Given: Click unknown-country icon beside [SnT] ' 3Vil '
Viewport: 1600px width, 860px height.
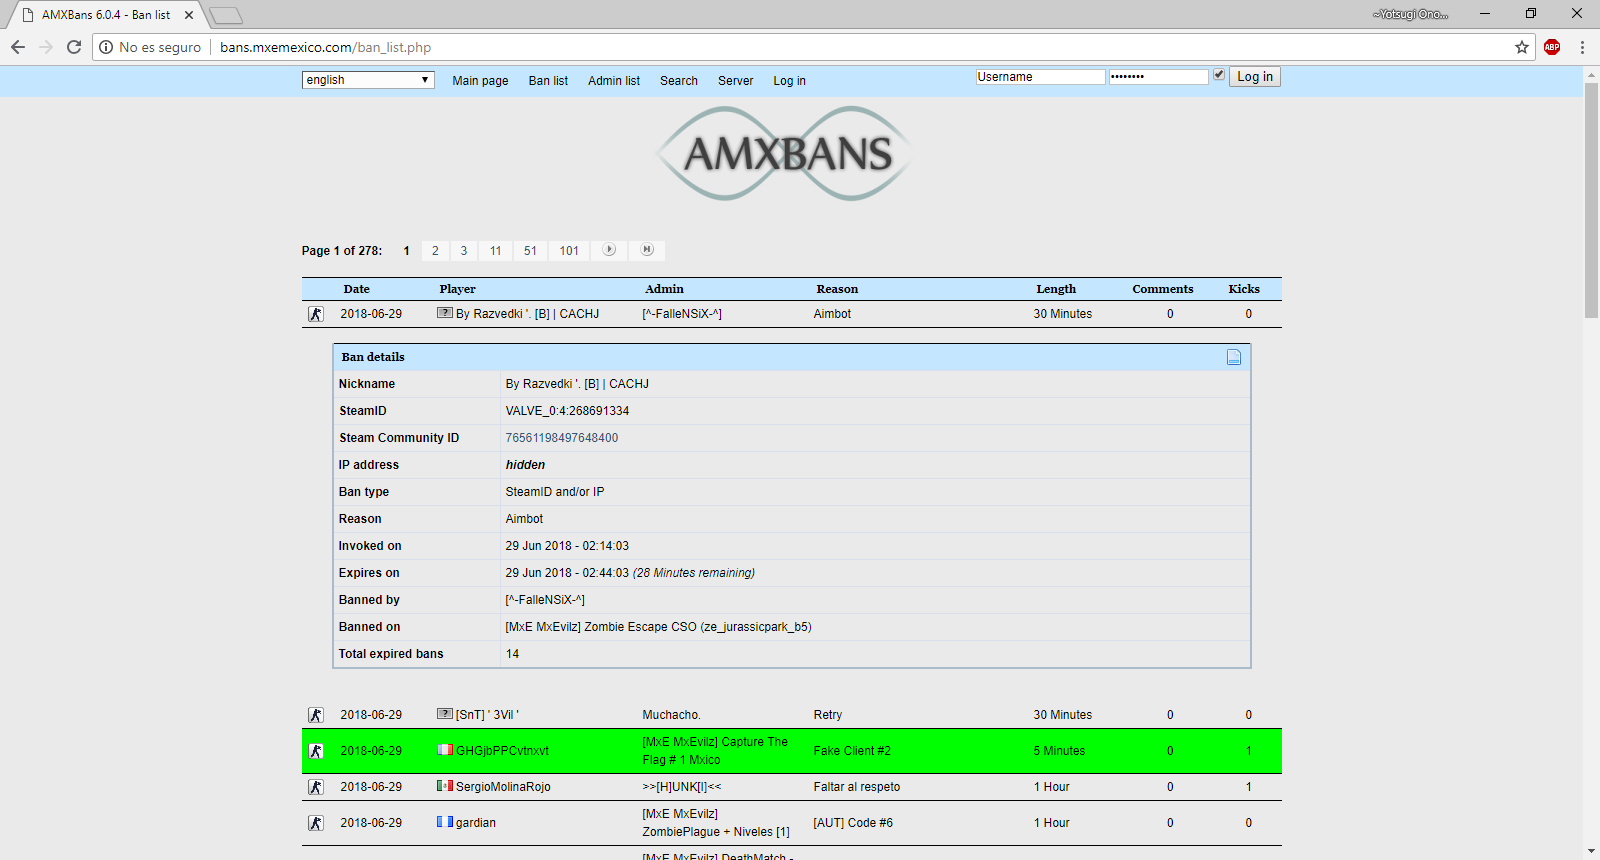Looking at the screenshot, I should (x=445, y=714).
